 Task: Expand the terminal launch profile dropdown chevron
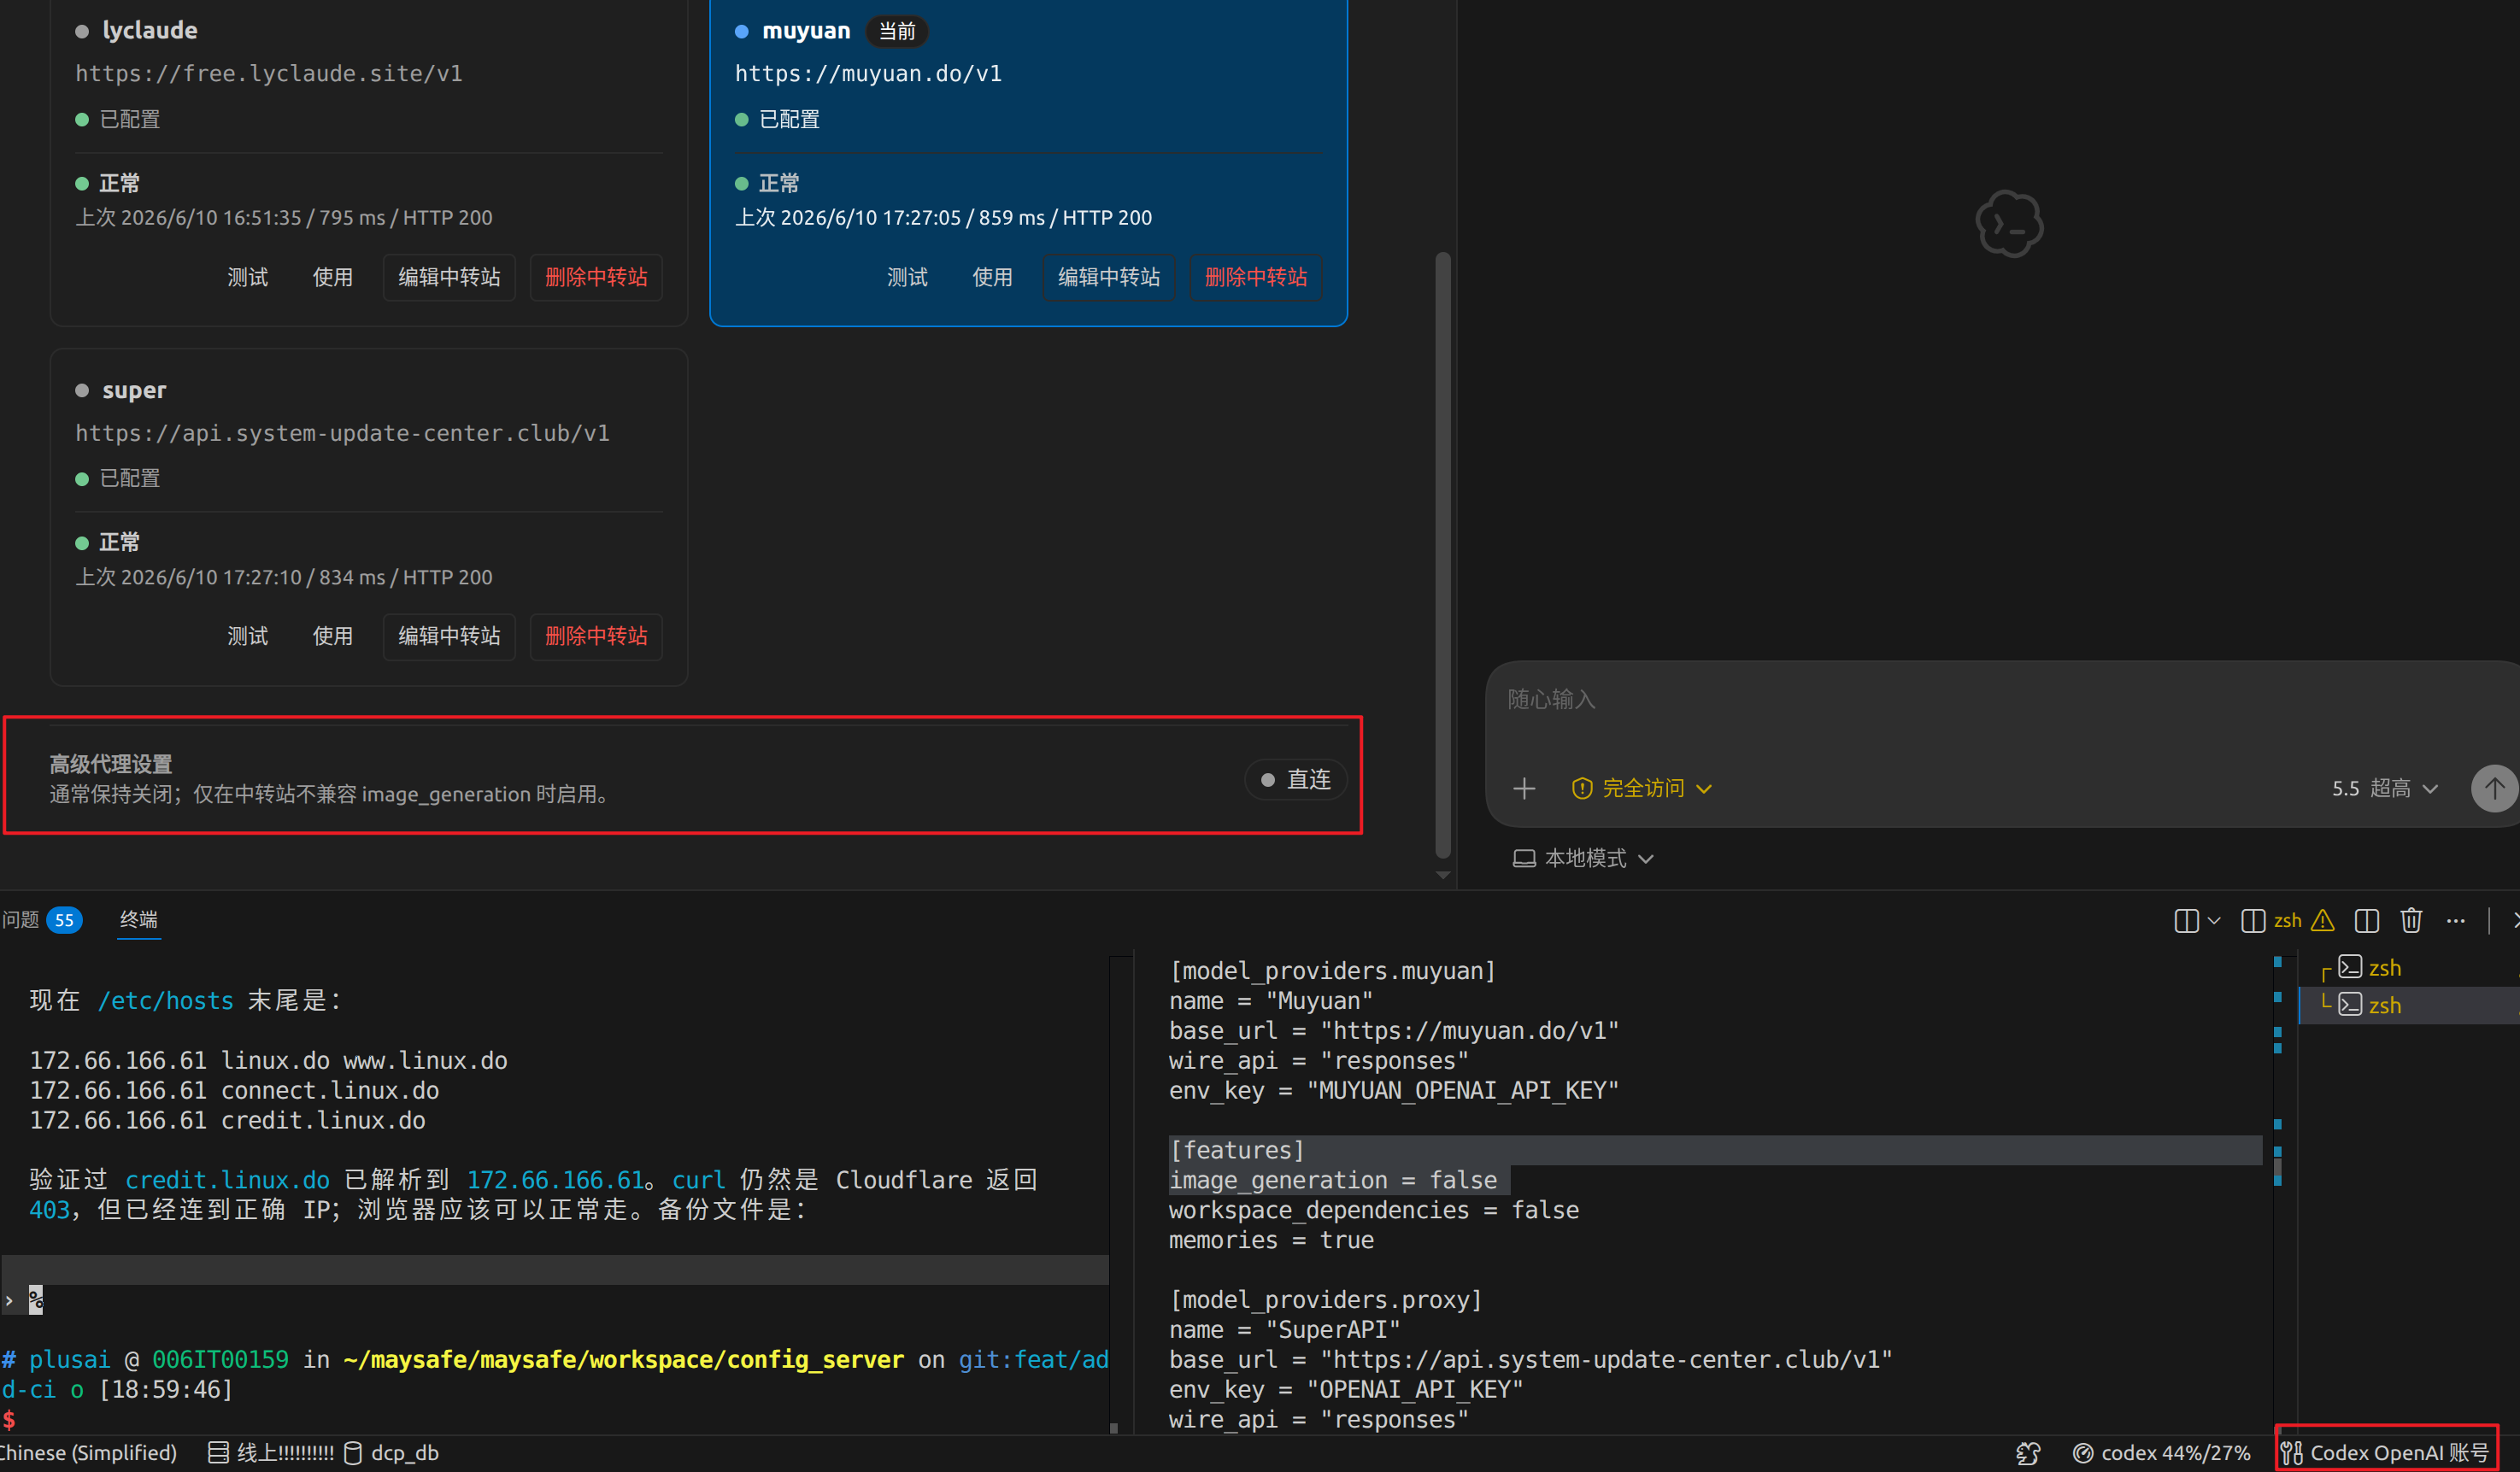[2214, 921]
